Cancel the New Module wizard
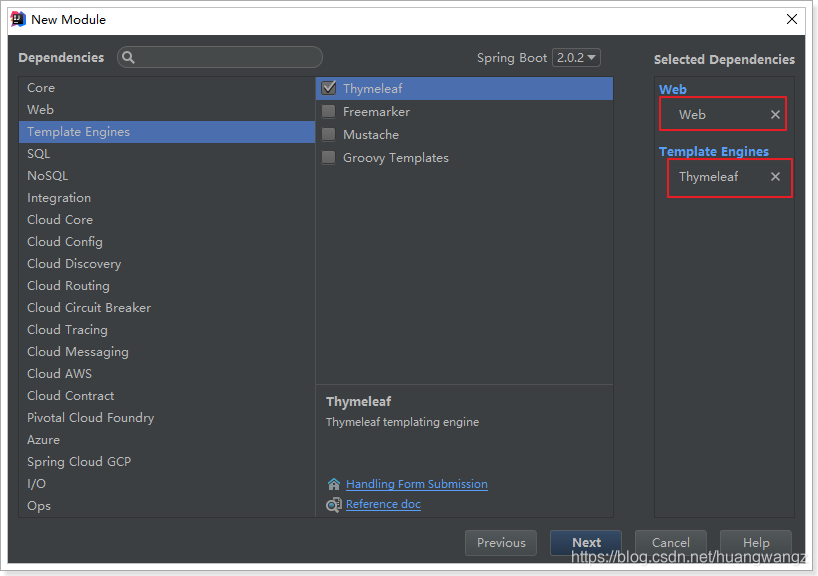 [x=670, y=543]
